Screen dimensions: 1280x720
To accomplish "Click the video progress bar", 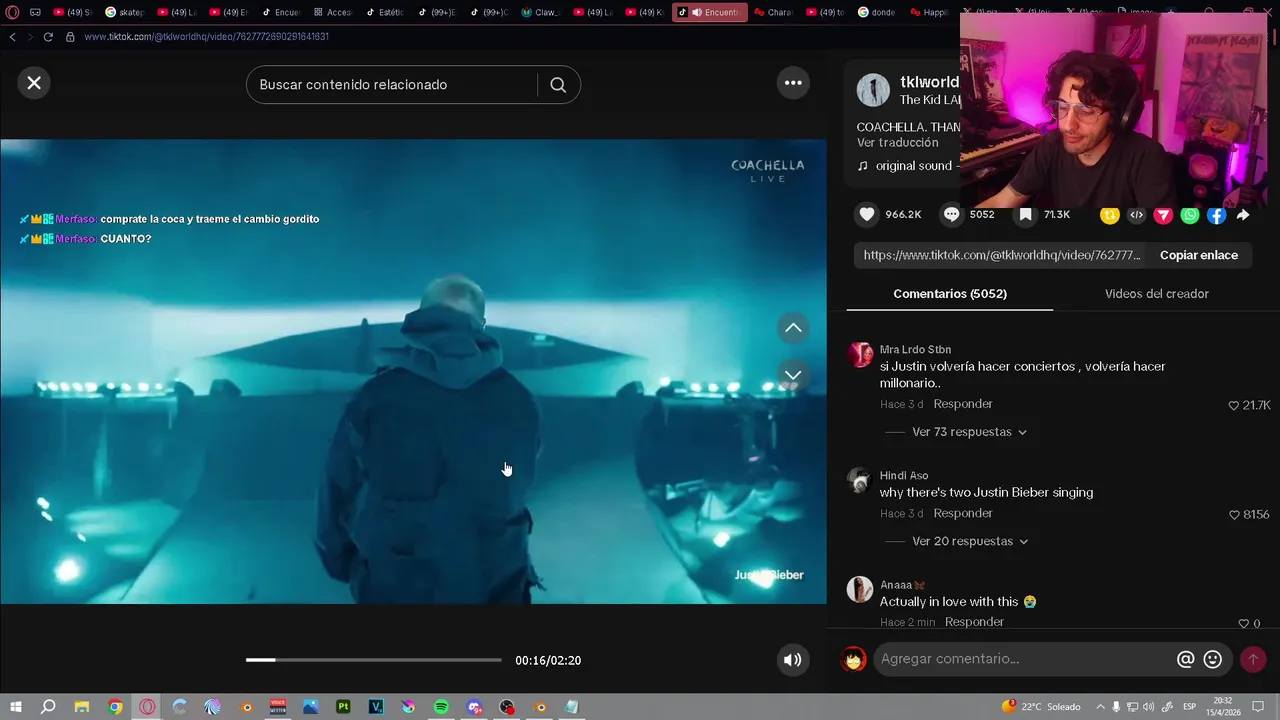I will pos(373,660).
